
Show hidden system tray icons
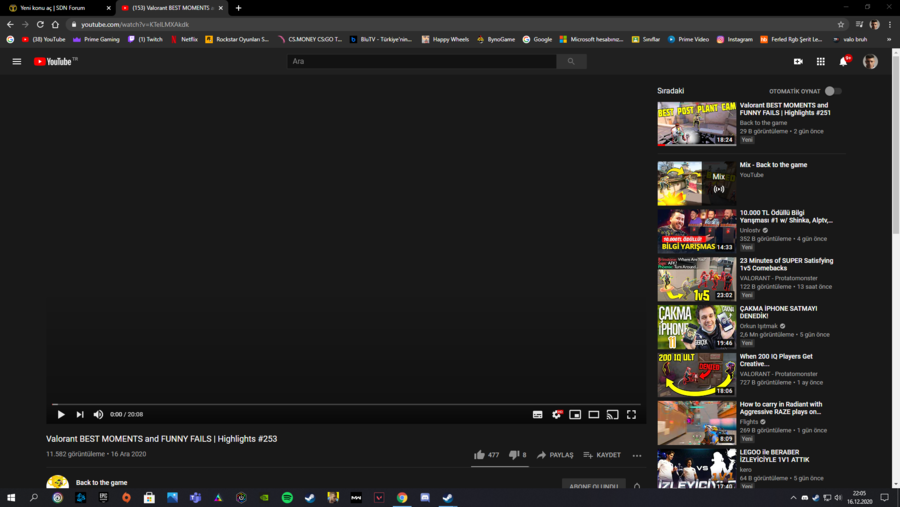pyautogui.click(x=793, y=497)
